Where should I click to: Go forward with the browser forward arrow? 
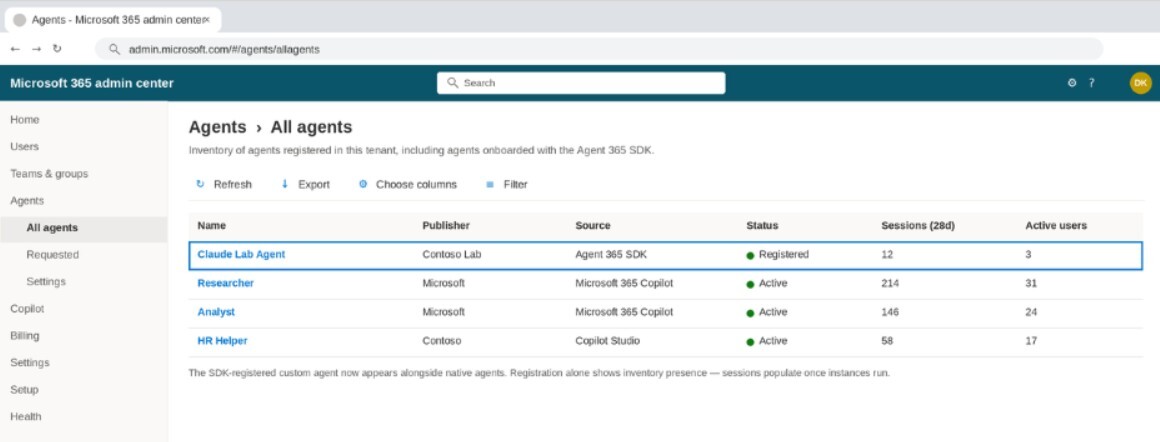(36, 49)
